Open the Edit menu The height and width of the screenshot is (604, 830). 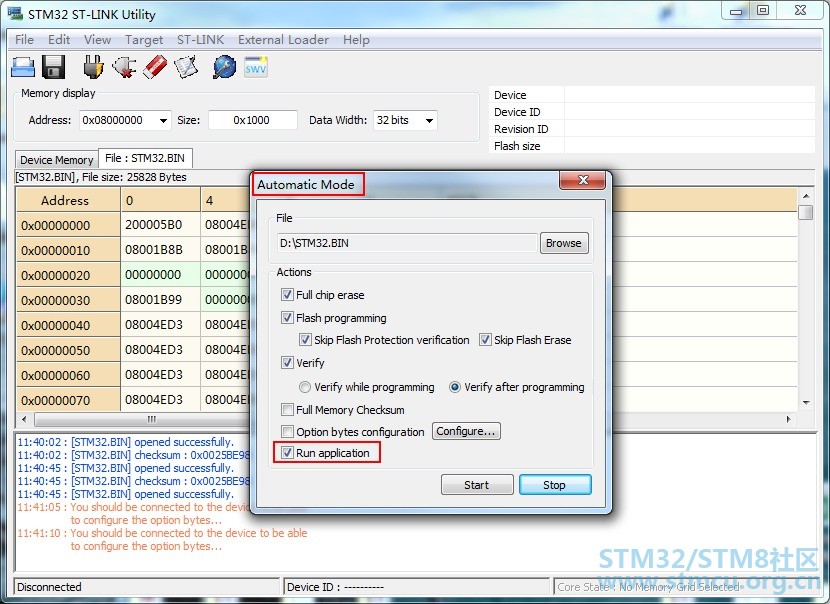[x=59, y=40]
